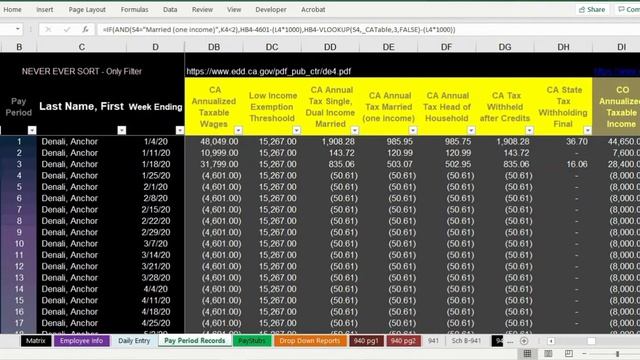Click the edd.ca.gov de4.pdf URL cell
Image resolution: width=640 pixels, height=360 pixels.
point(269,71)
